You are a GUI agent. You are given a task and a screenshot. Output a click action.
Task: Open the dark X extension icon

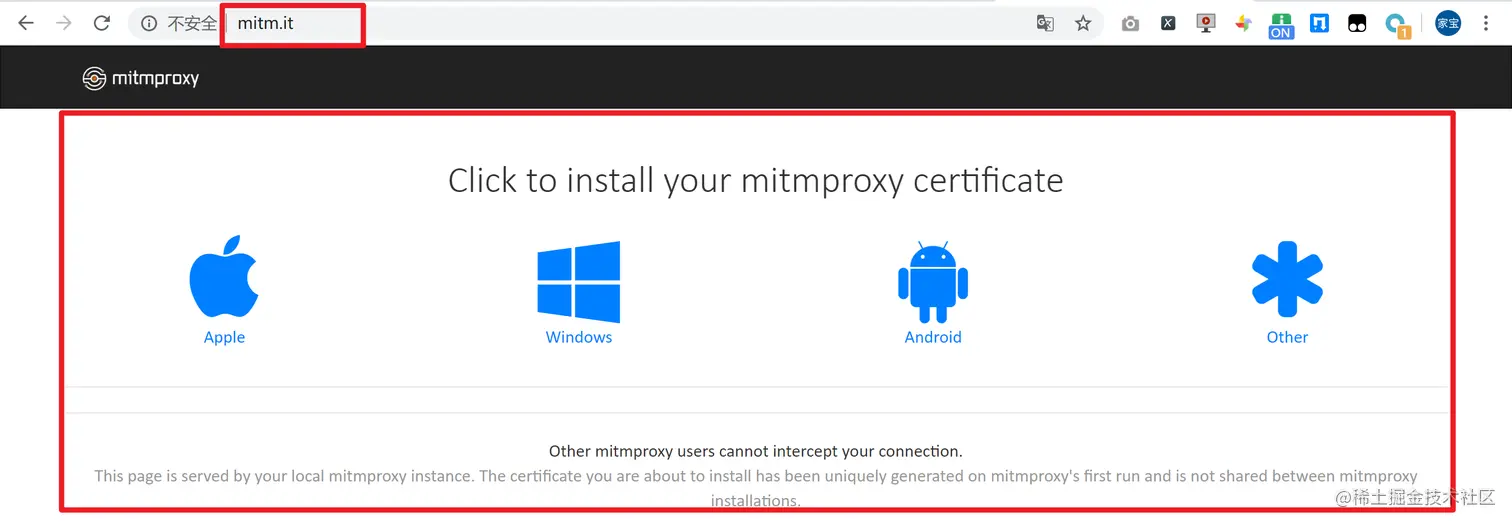tap(1168, 23)
